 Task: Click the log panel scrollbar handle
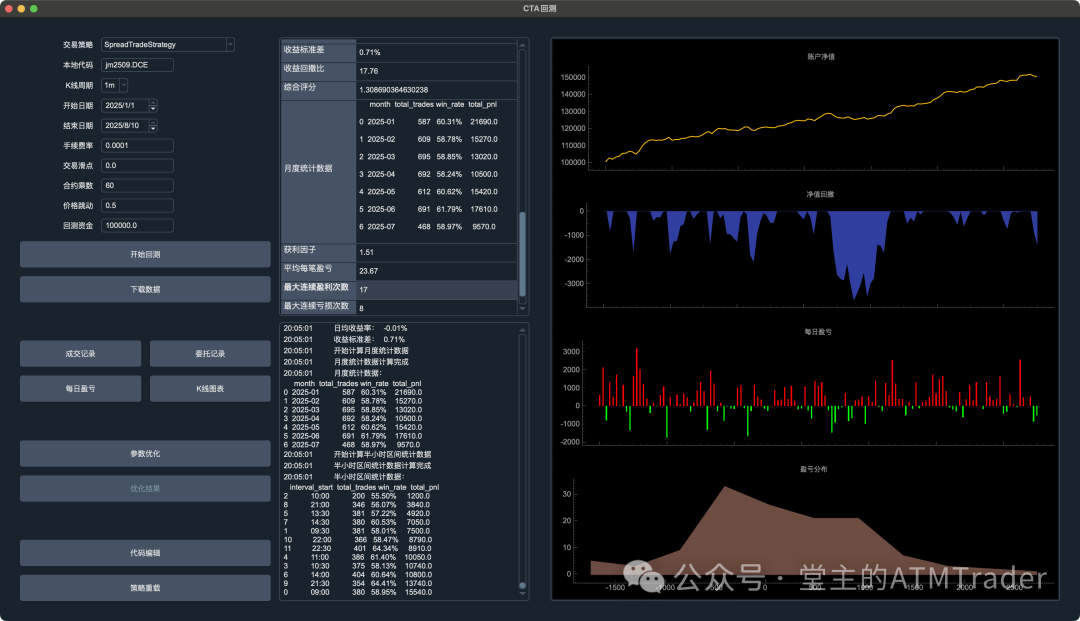(522, 586)
